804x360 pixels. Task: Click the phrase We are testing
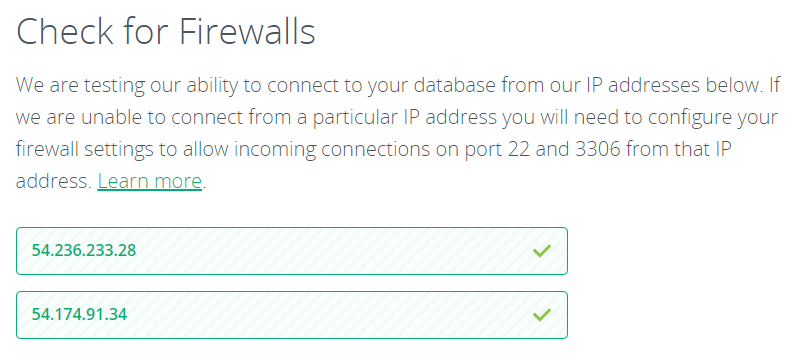point(75,86)
